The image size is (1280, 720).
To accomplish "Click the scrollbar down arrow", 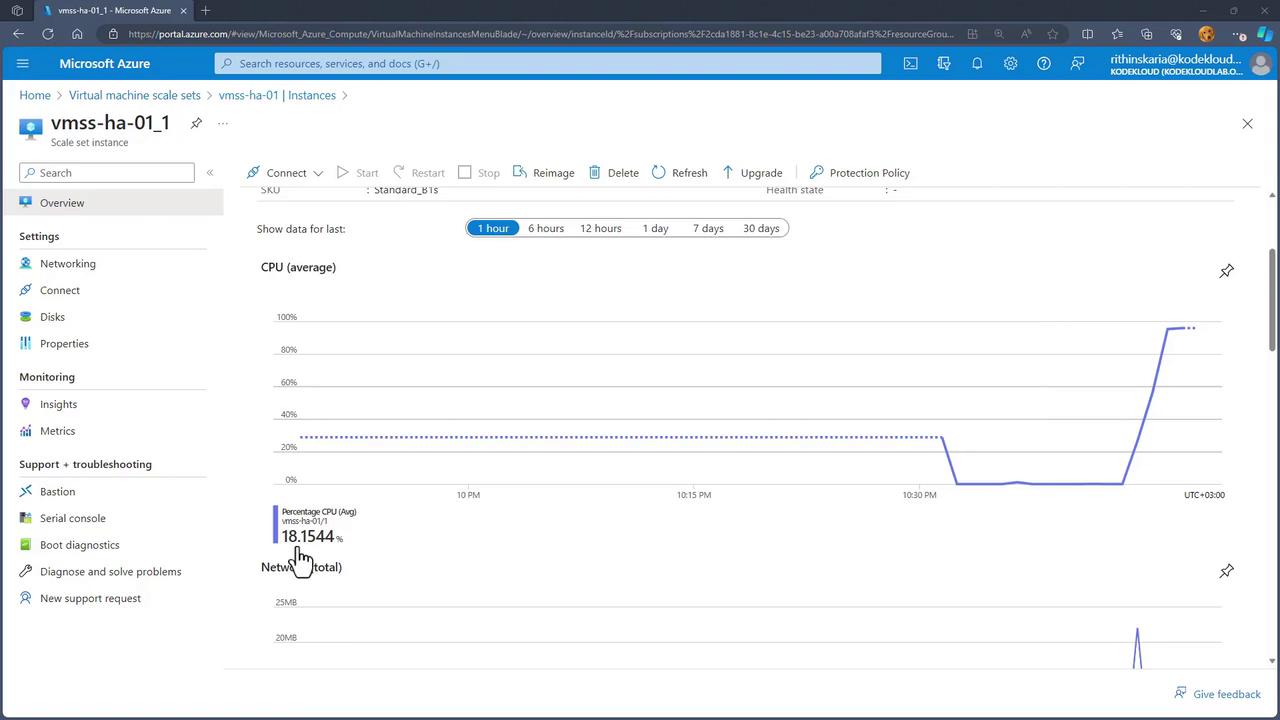I will tap(1272, 661).
